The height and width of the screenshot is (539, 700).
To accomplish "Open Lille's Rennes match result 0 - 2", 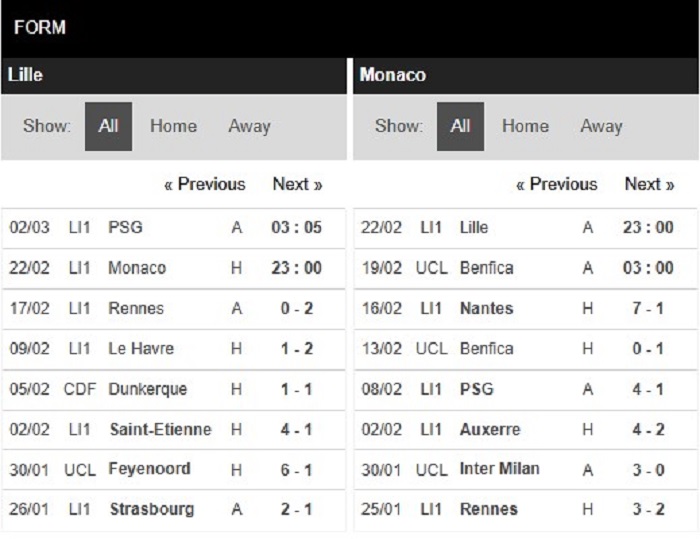I will [174, 309].
